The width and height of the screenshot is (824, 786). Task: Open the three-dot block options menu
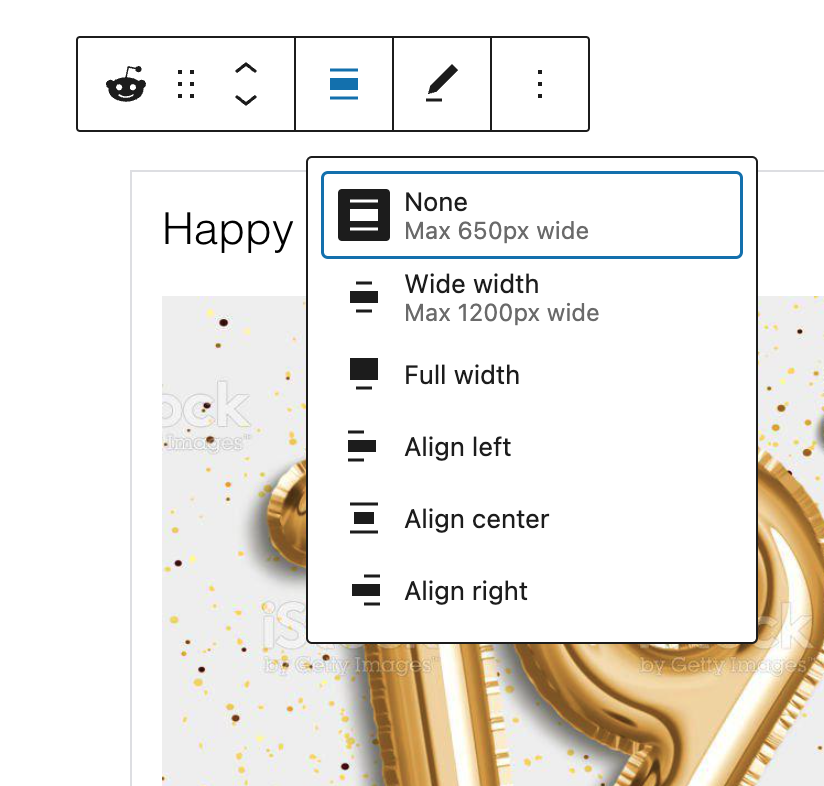[540, 84]
